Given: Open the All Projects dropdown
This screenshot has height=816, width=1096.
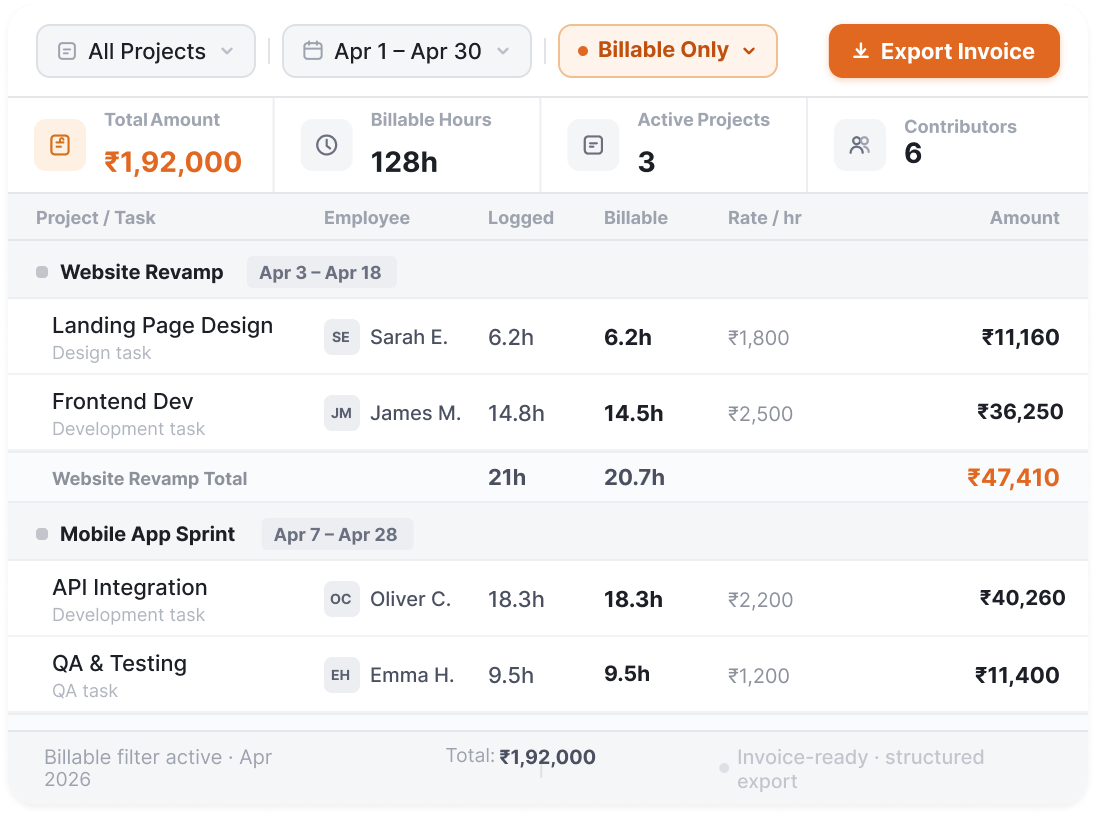Looking at the screenshot, I should [146, 51].
